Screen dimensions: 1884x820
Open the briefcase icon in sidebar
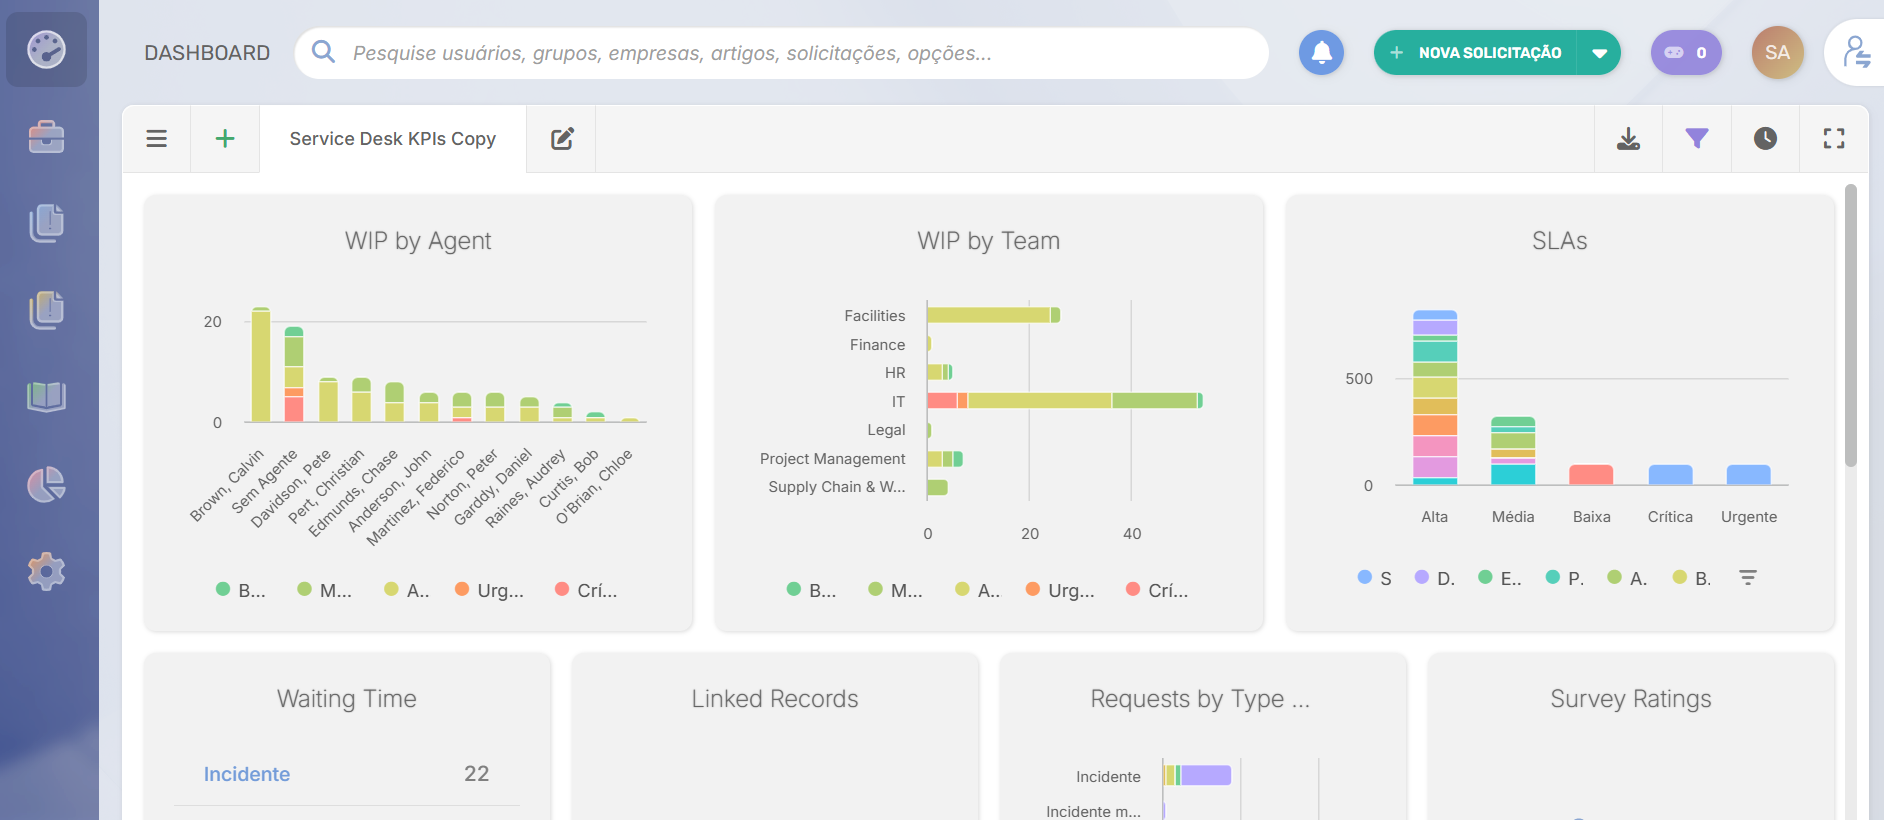[46, 137]
